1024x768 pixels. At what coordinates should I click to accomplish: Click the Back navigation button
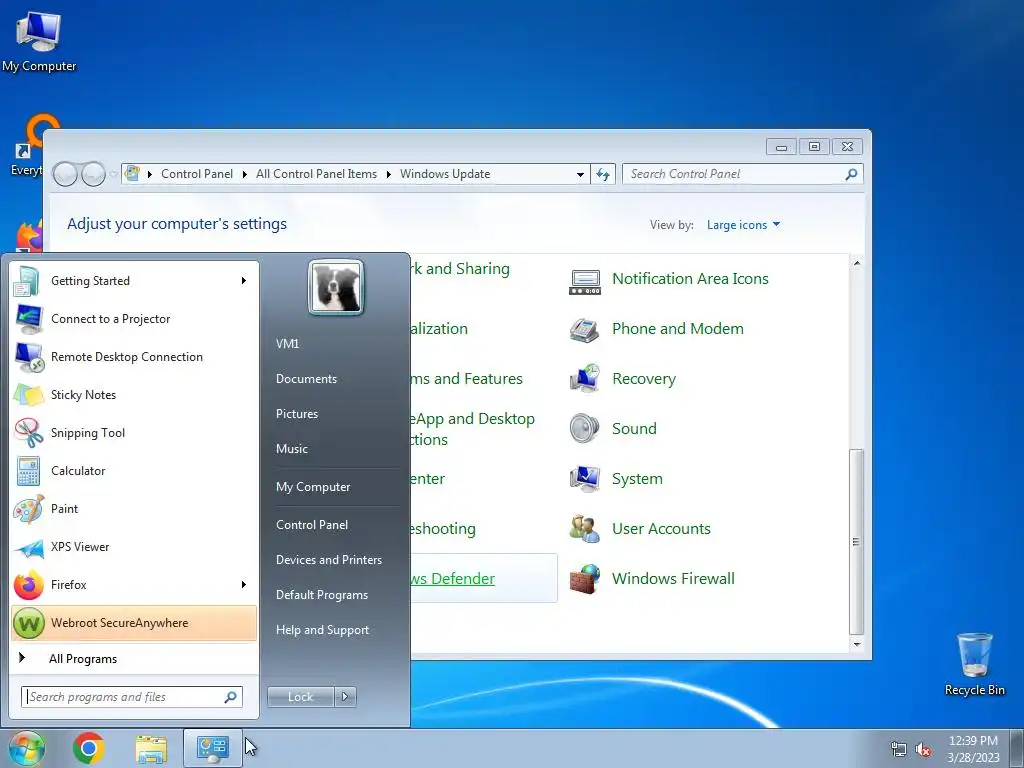point(65,174)
